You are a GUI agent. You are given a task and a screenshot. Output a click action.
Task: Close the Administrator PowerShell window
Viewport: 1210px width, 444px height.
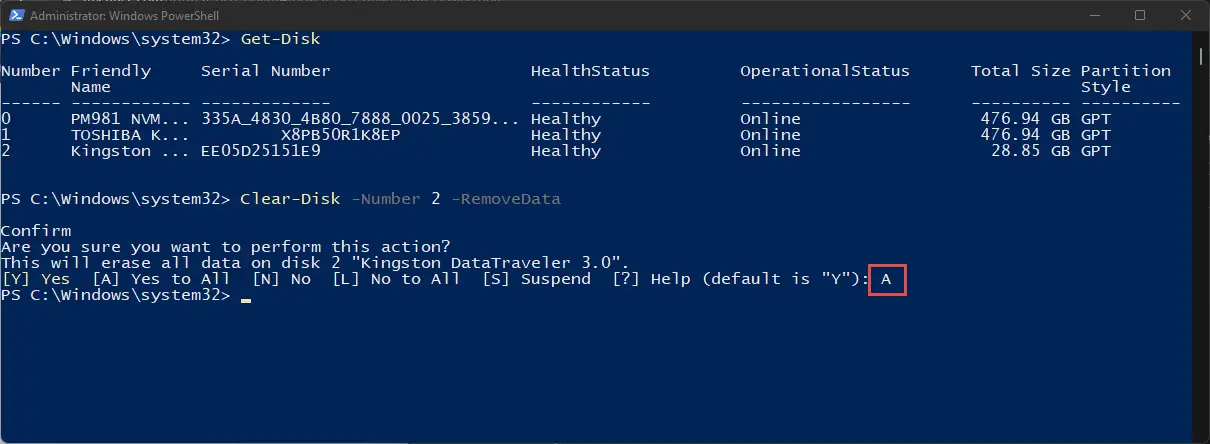pyautogui.click(x=1186, y=15)
